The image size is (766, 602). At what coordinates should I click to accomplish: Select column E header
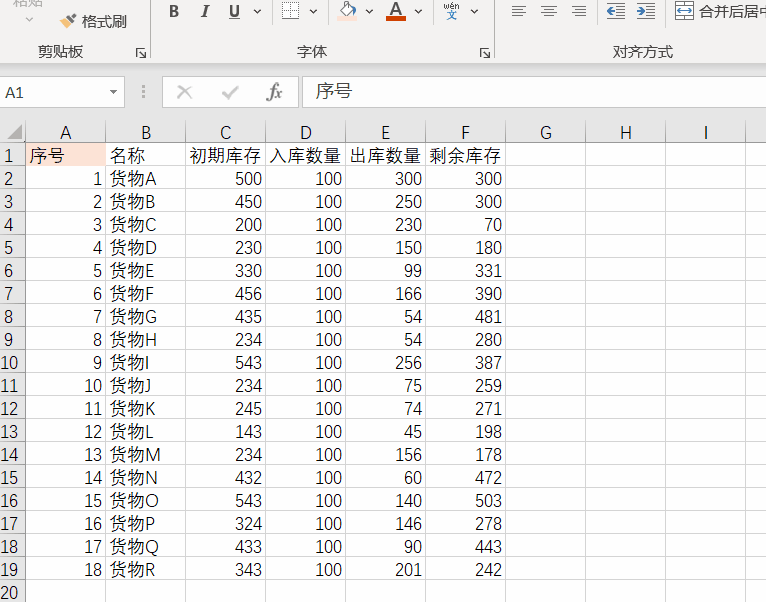385,132
